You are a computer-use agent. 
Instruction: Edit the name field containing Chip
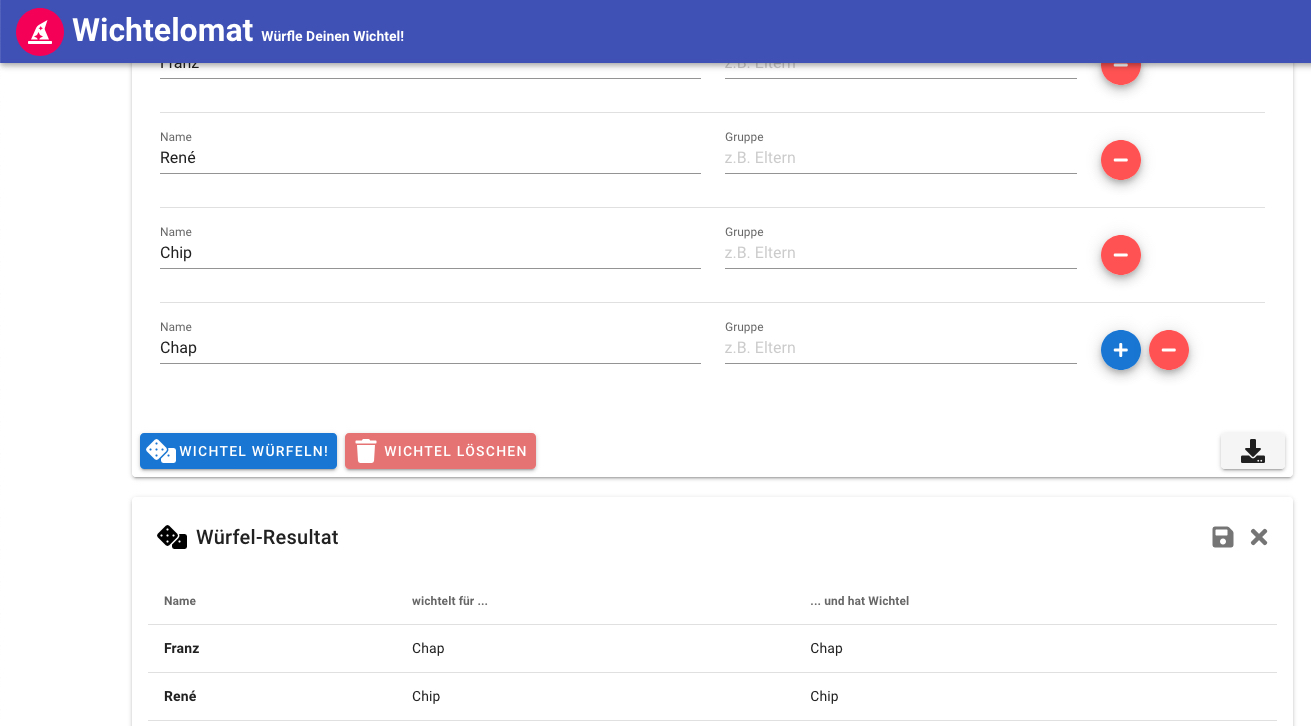click(x=430, y=253)
